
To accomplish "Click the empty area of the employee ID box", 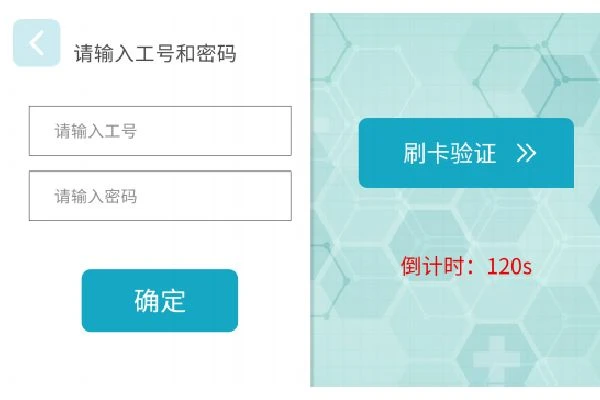I will coord(214,131).
